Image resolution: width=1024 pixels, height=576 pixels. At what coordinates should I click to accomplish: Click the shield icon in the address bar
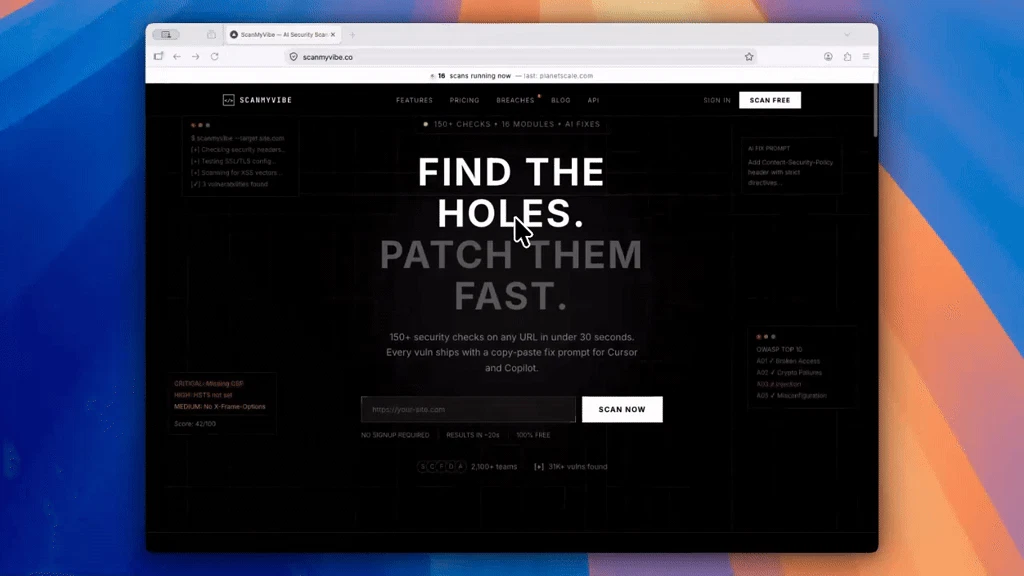(293, 57)
